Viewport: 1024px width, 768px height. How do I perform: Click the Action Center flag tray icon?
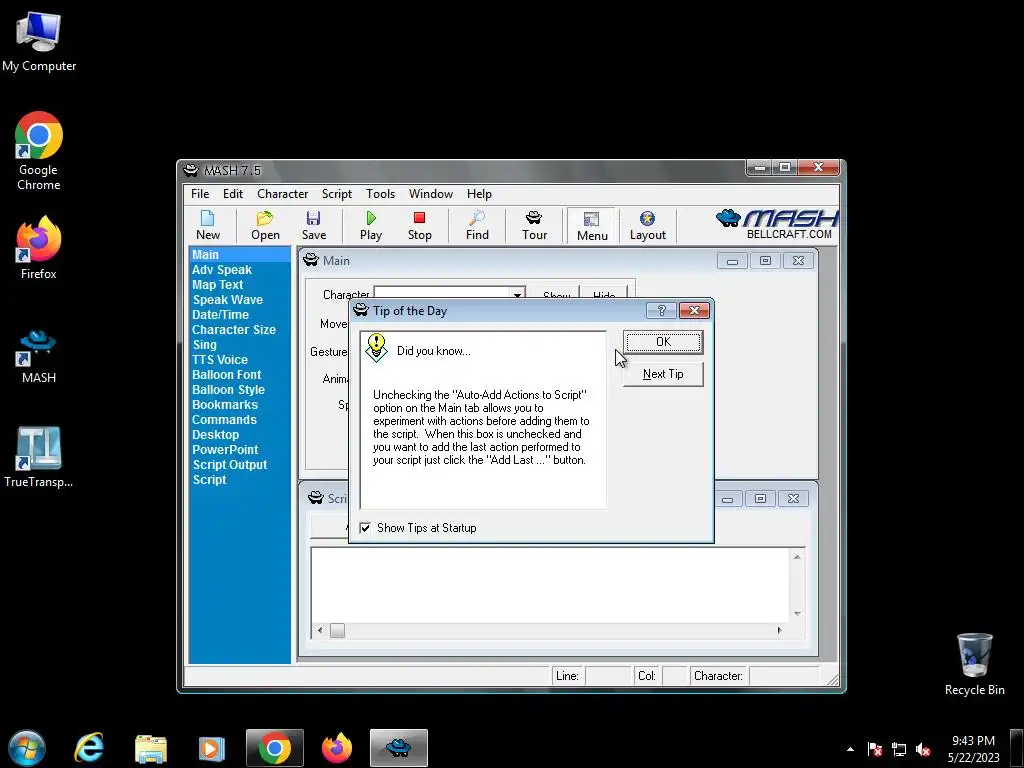[874, 750]
